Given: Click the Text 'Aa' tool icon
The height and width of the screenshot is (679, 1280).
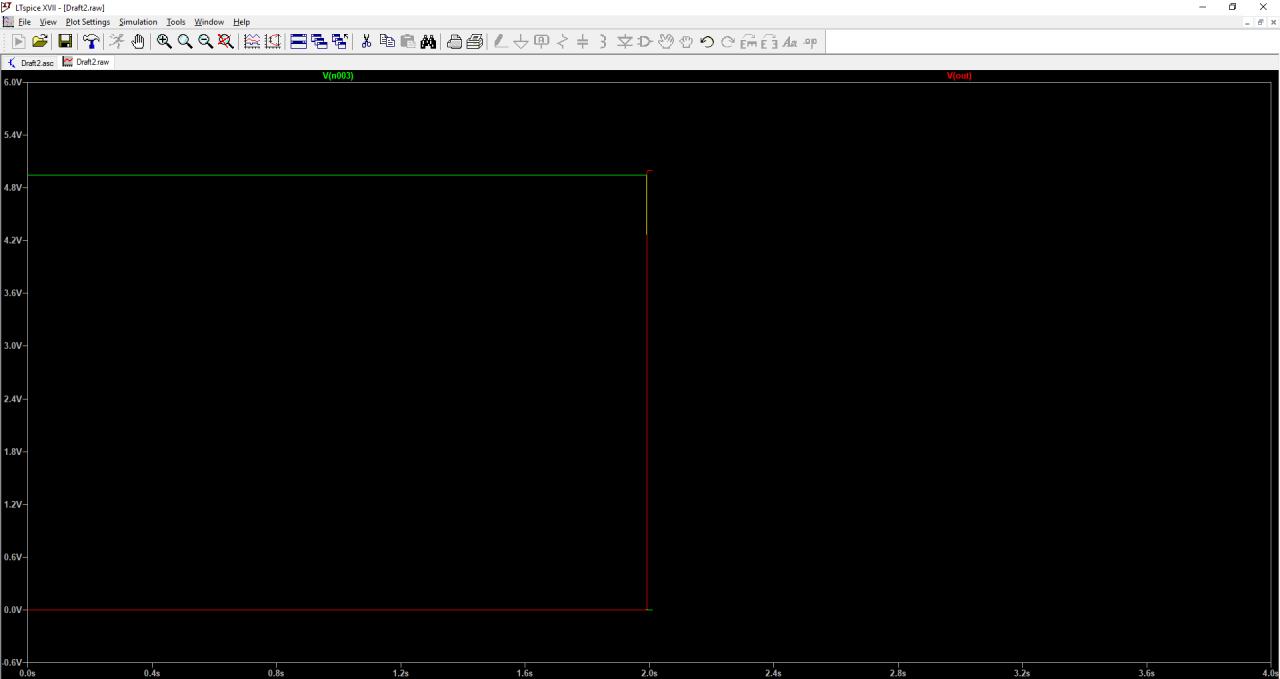Looking at the screenshot, I should pos(790,41).
